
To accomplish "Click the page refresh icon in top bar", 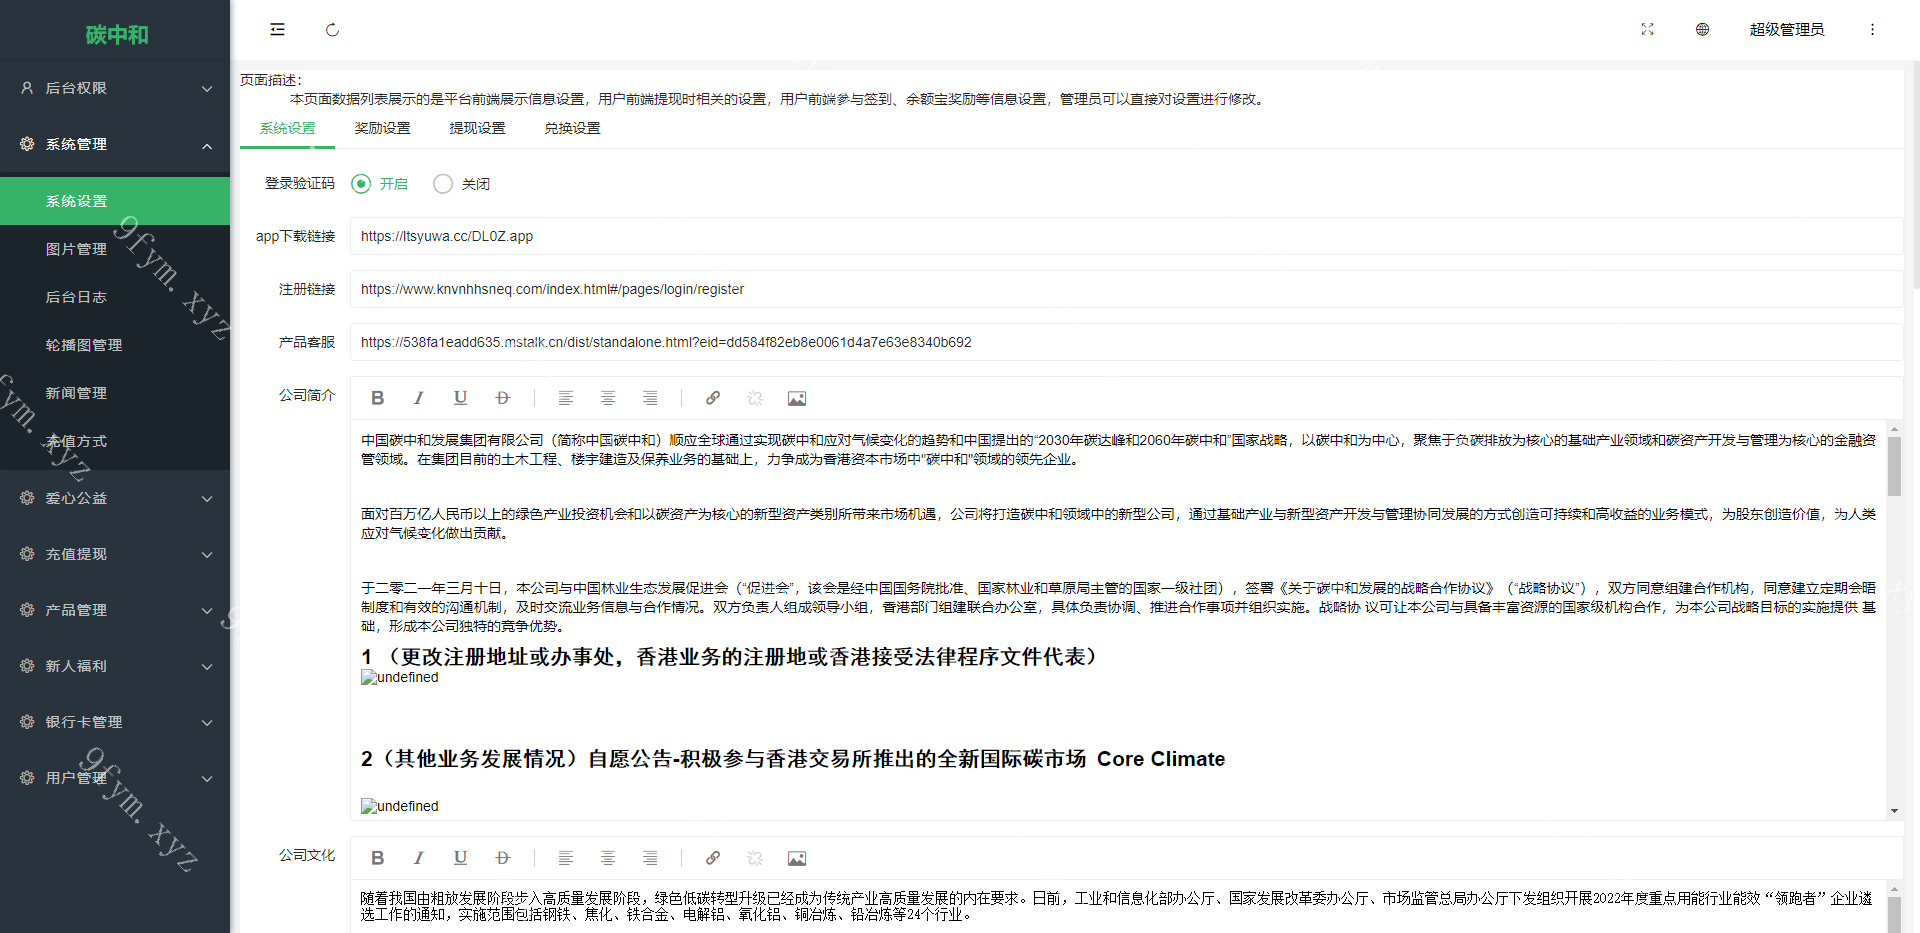I will pyautogui.click(x=332, y=29).
